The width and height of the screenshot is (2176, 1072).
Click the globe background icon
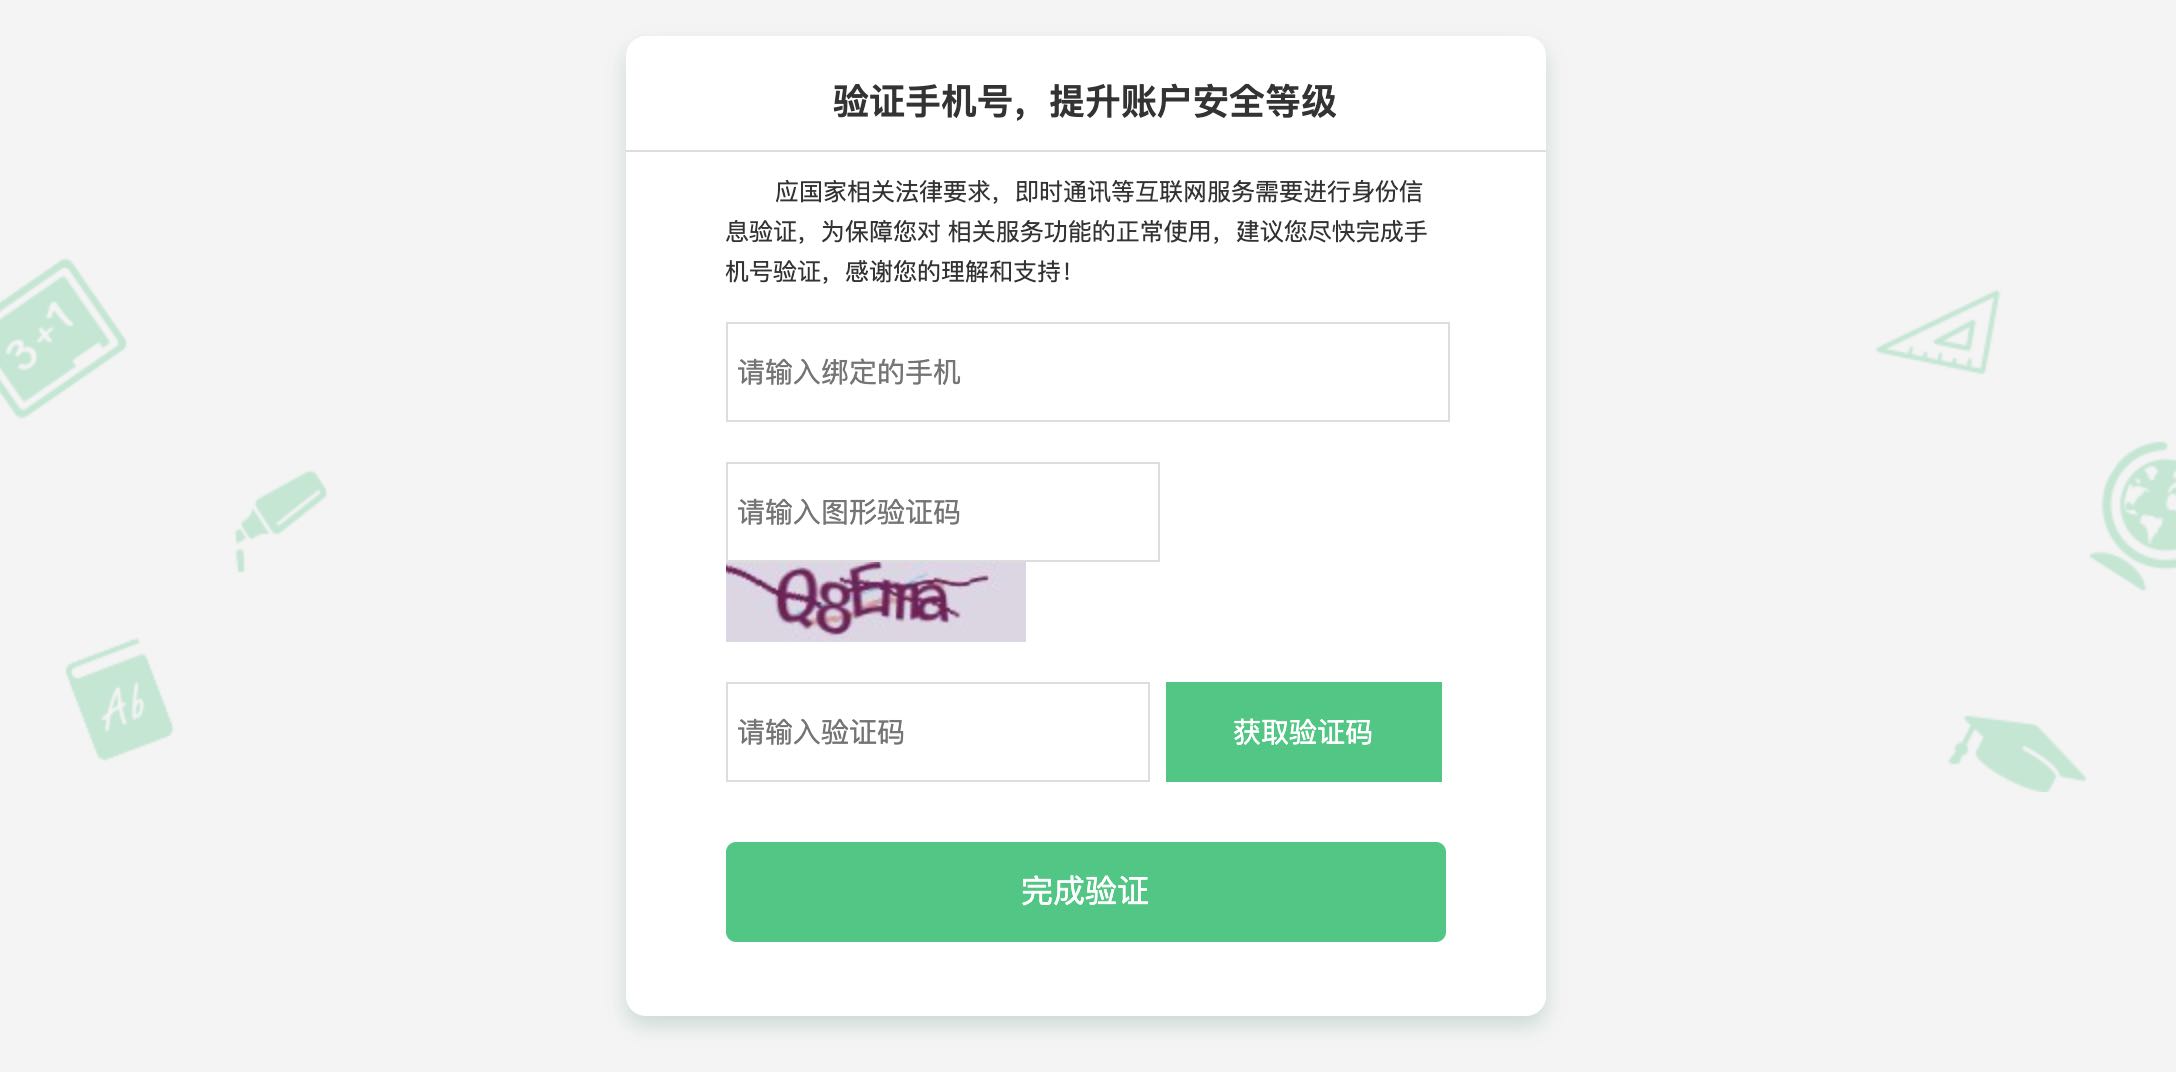coord(2139,512)
